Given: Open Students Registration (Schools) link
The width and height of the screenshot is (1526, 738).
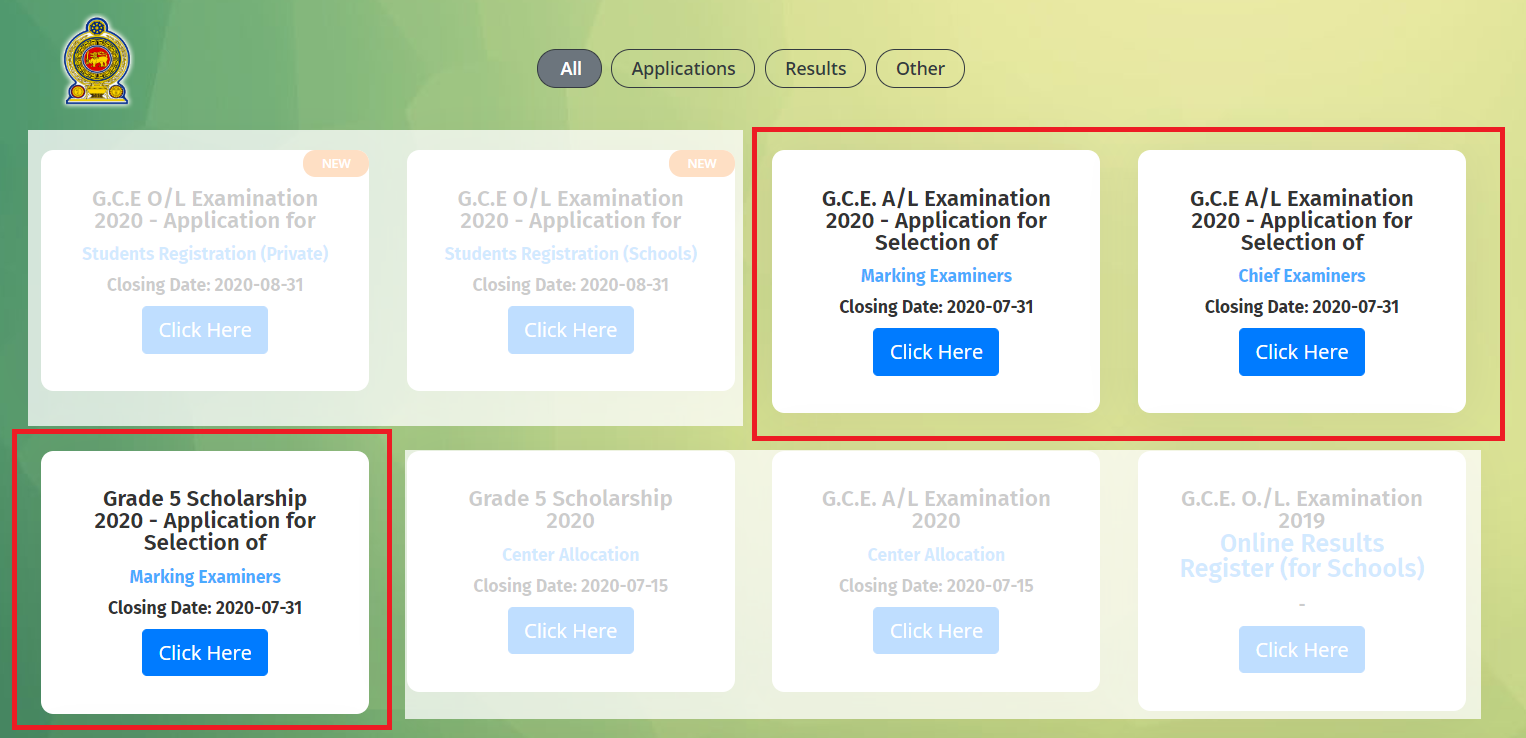Looking at the screenshot, I should click(570, 253).
